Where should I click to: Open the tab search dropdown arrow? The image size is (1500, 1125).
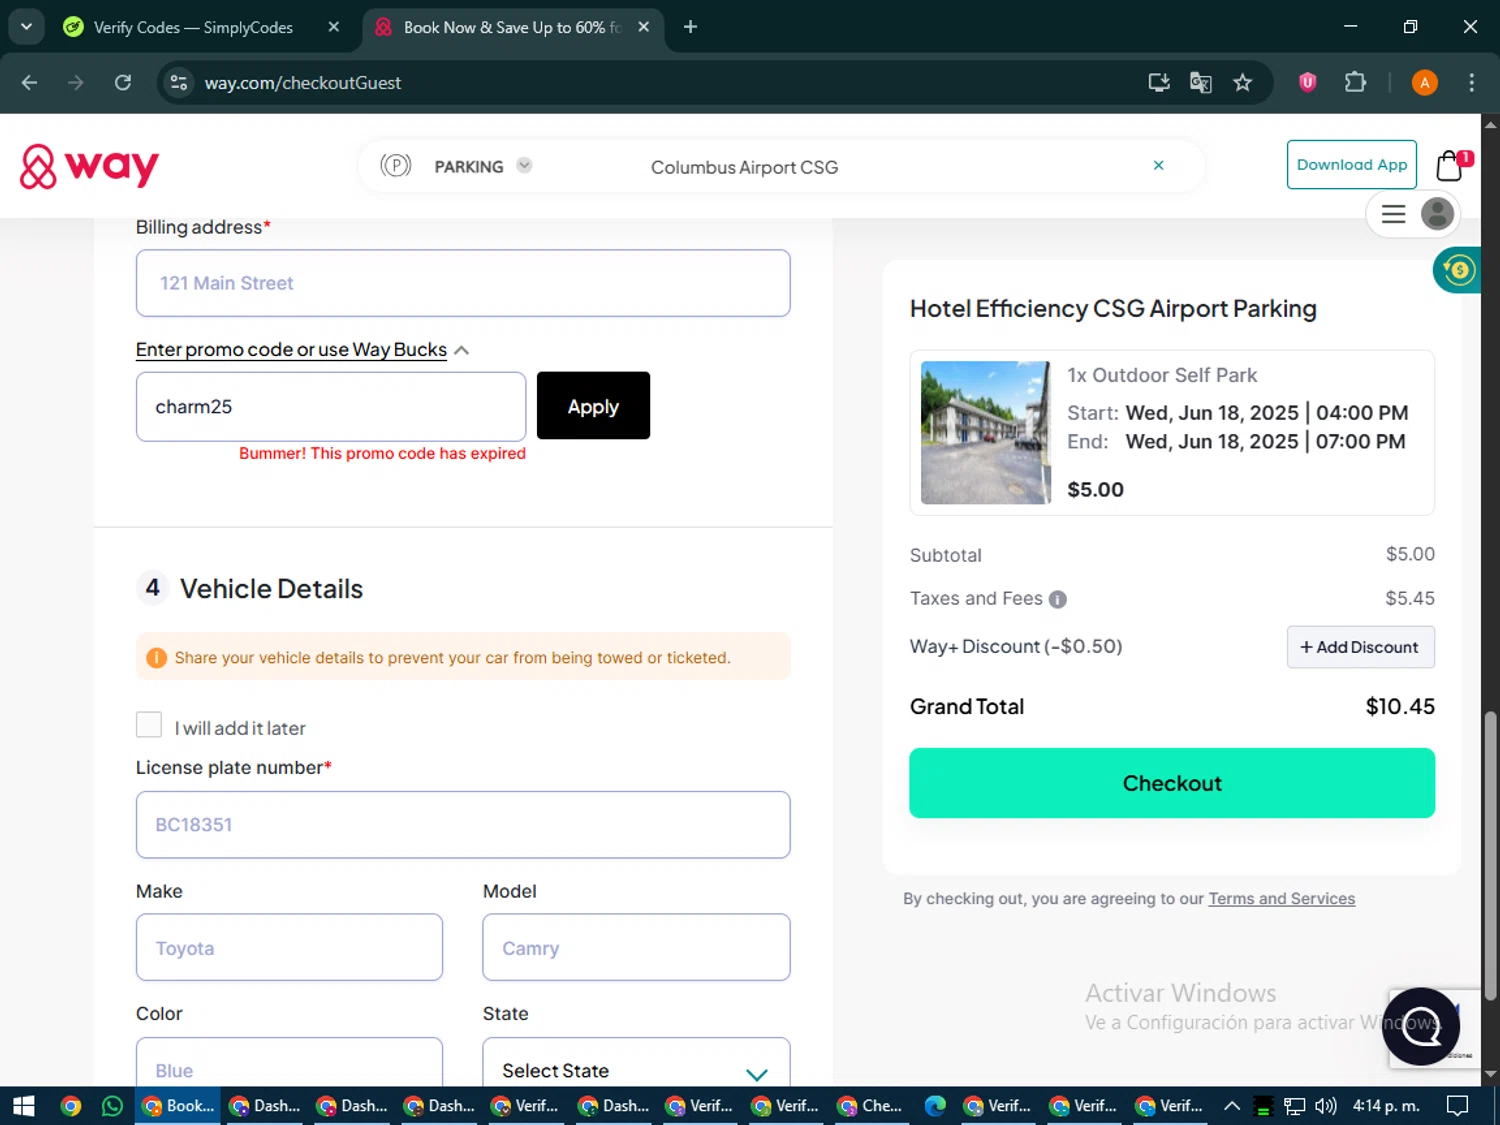click(27, 27)
